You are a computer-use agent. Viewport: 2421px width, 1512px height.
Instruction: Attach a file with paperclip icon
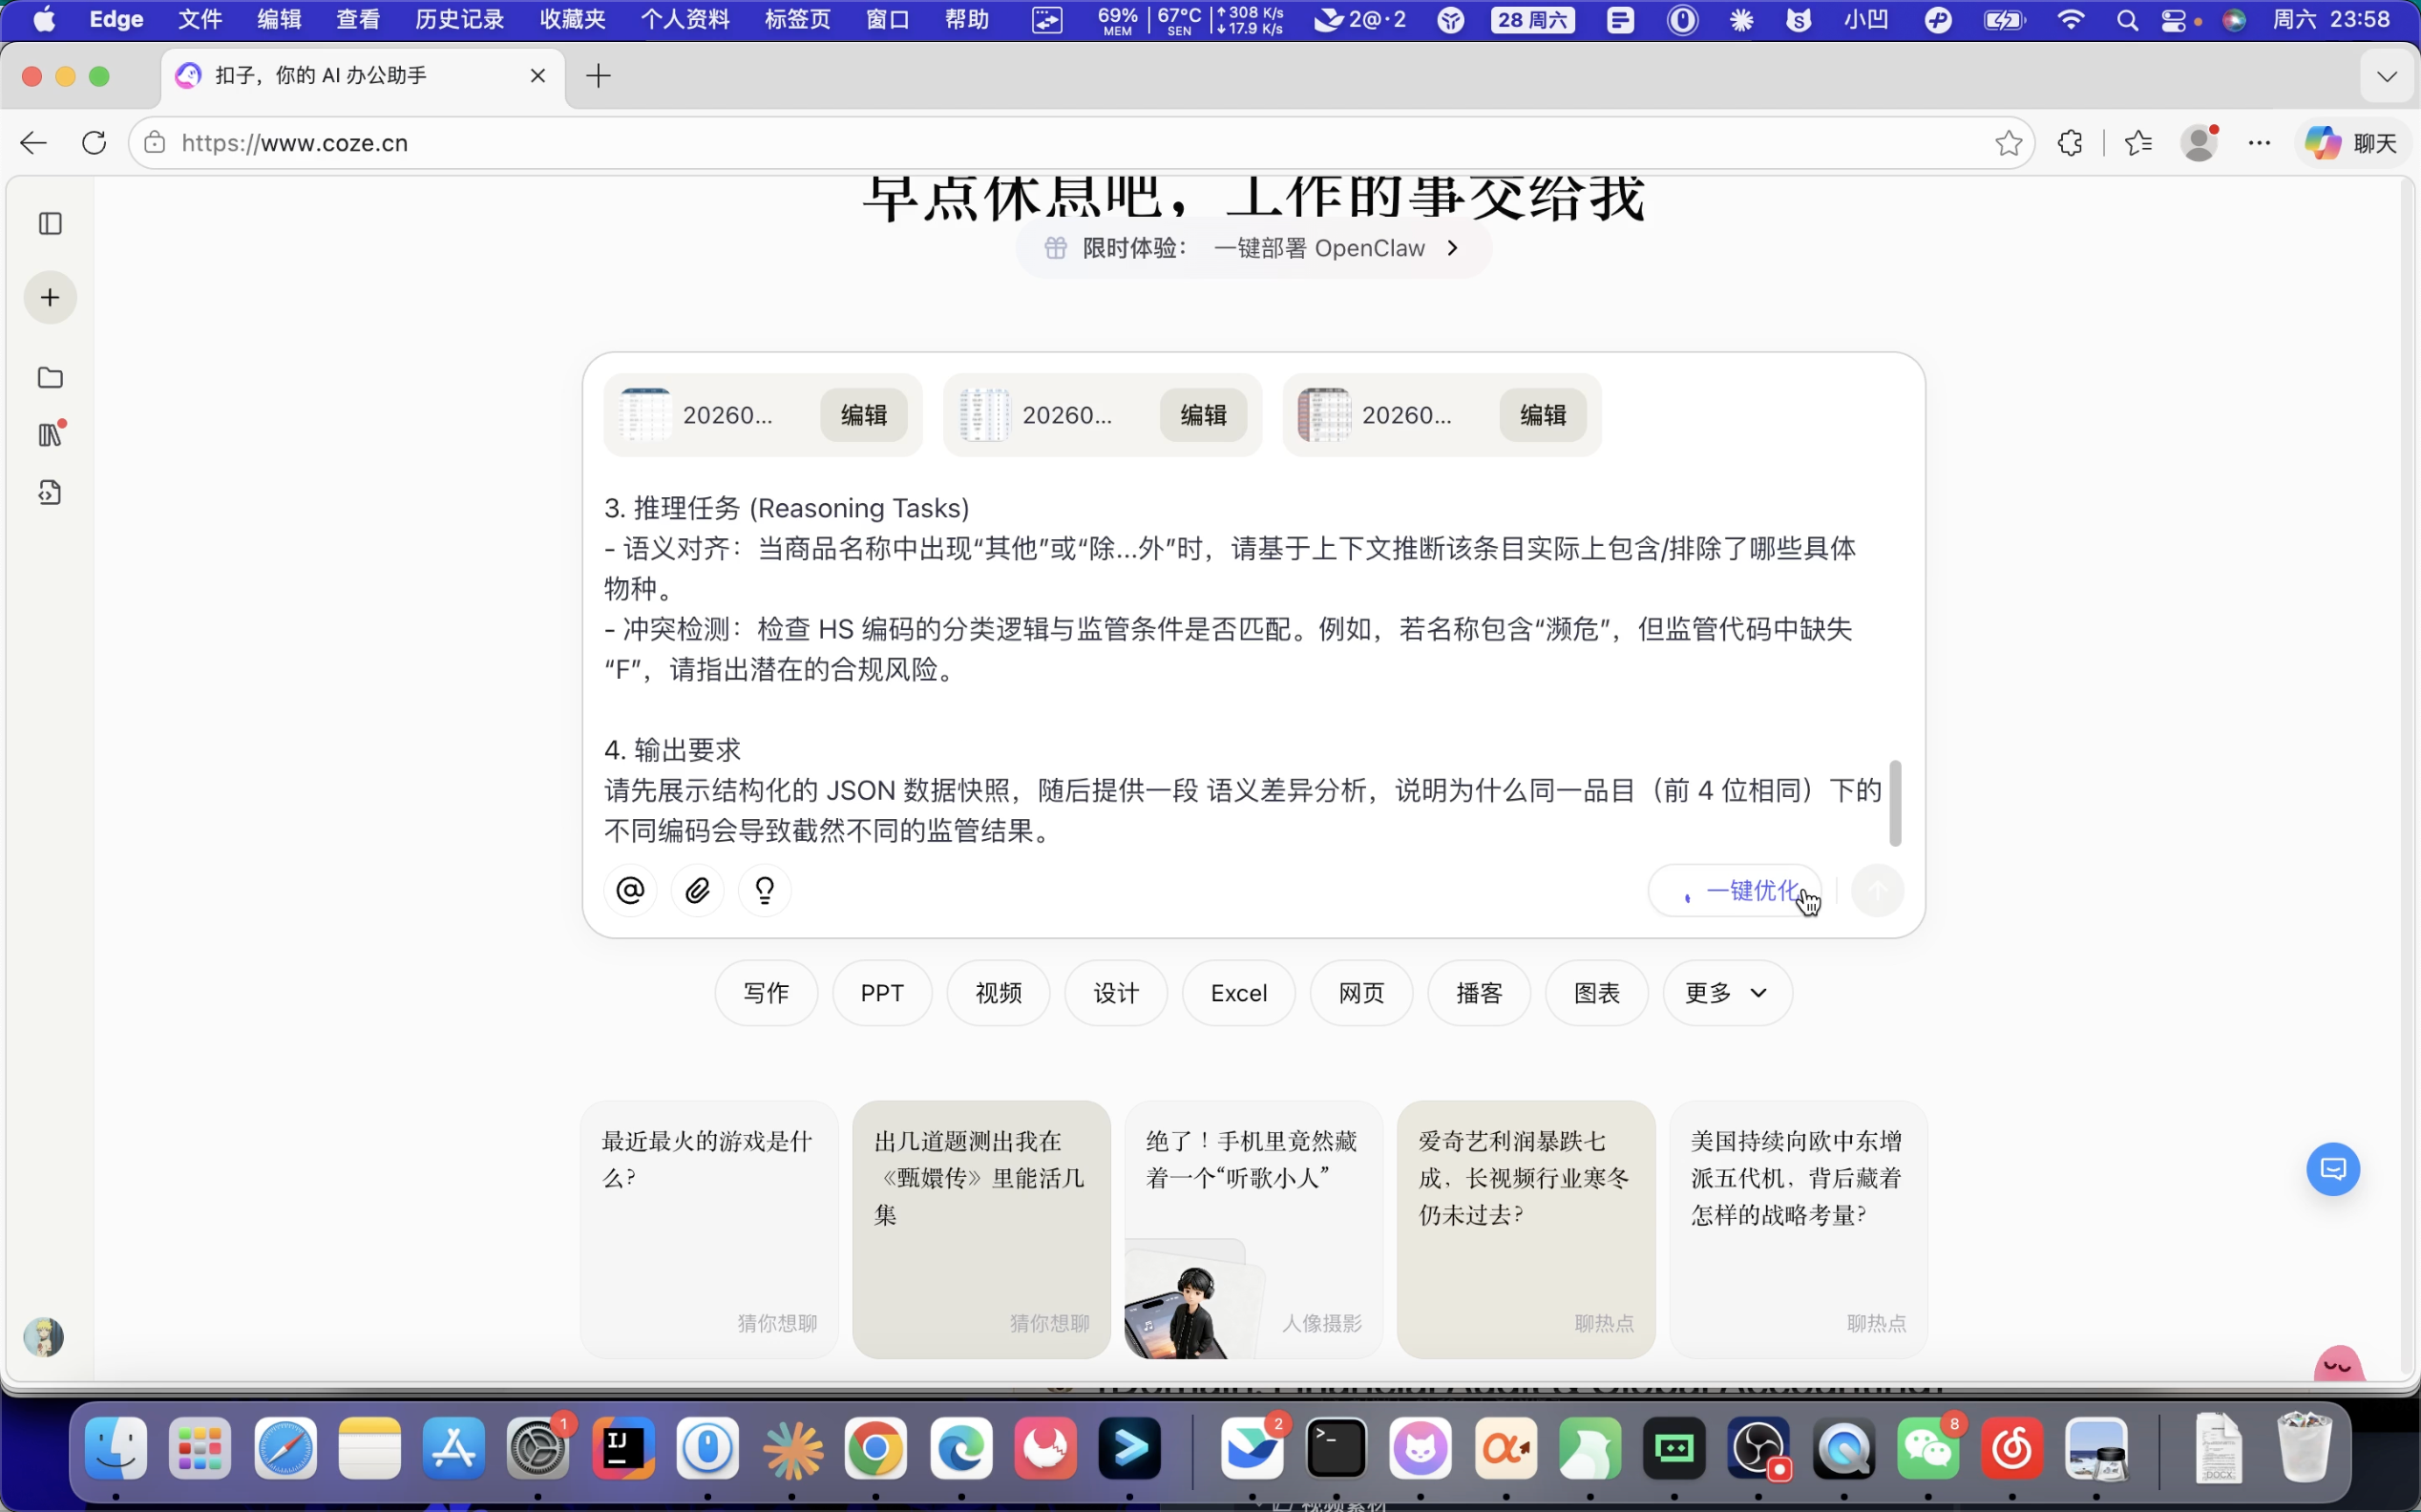point(697,890)
